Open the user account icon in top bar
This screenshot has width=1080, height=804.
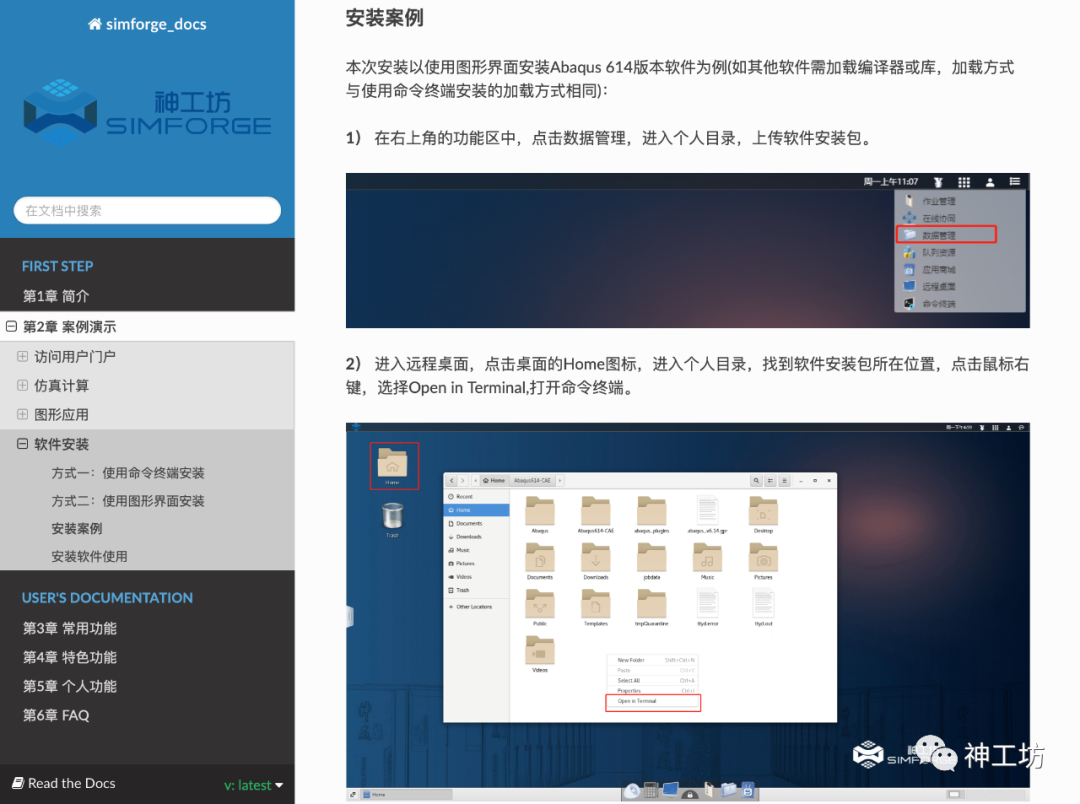pos(989,182)
